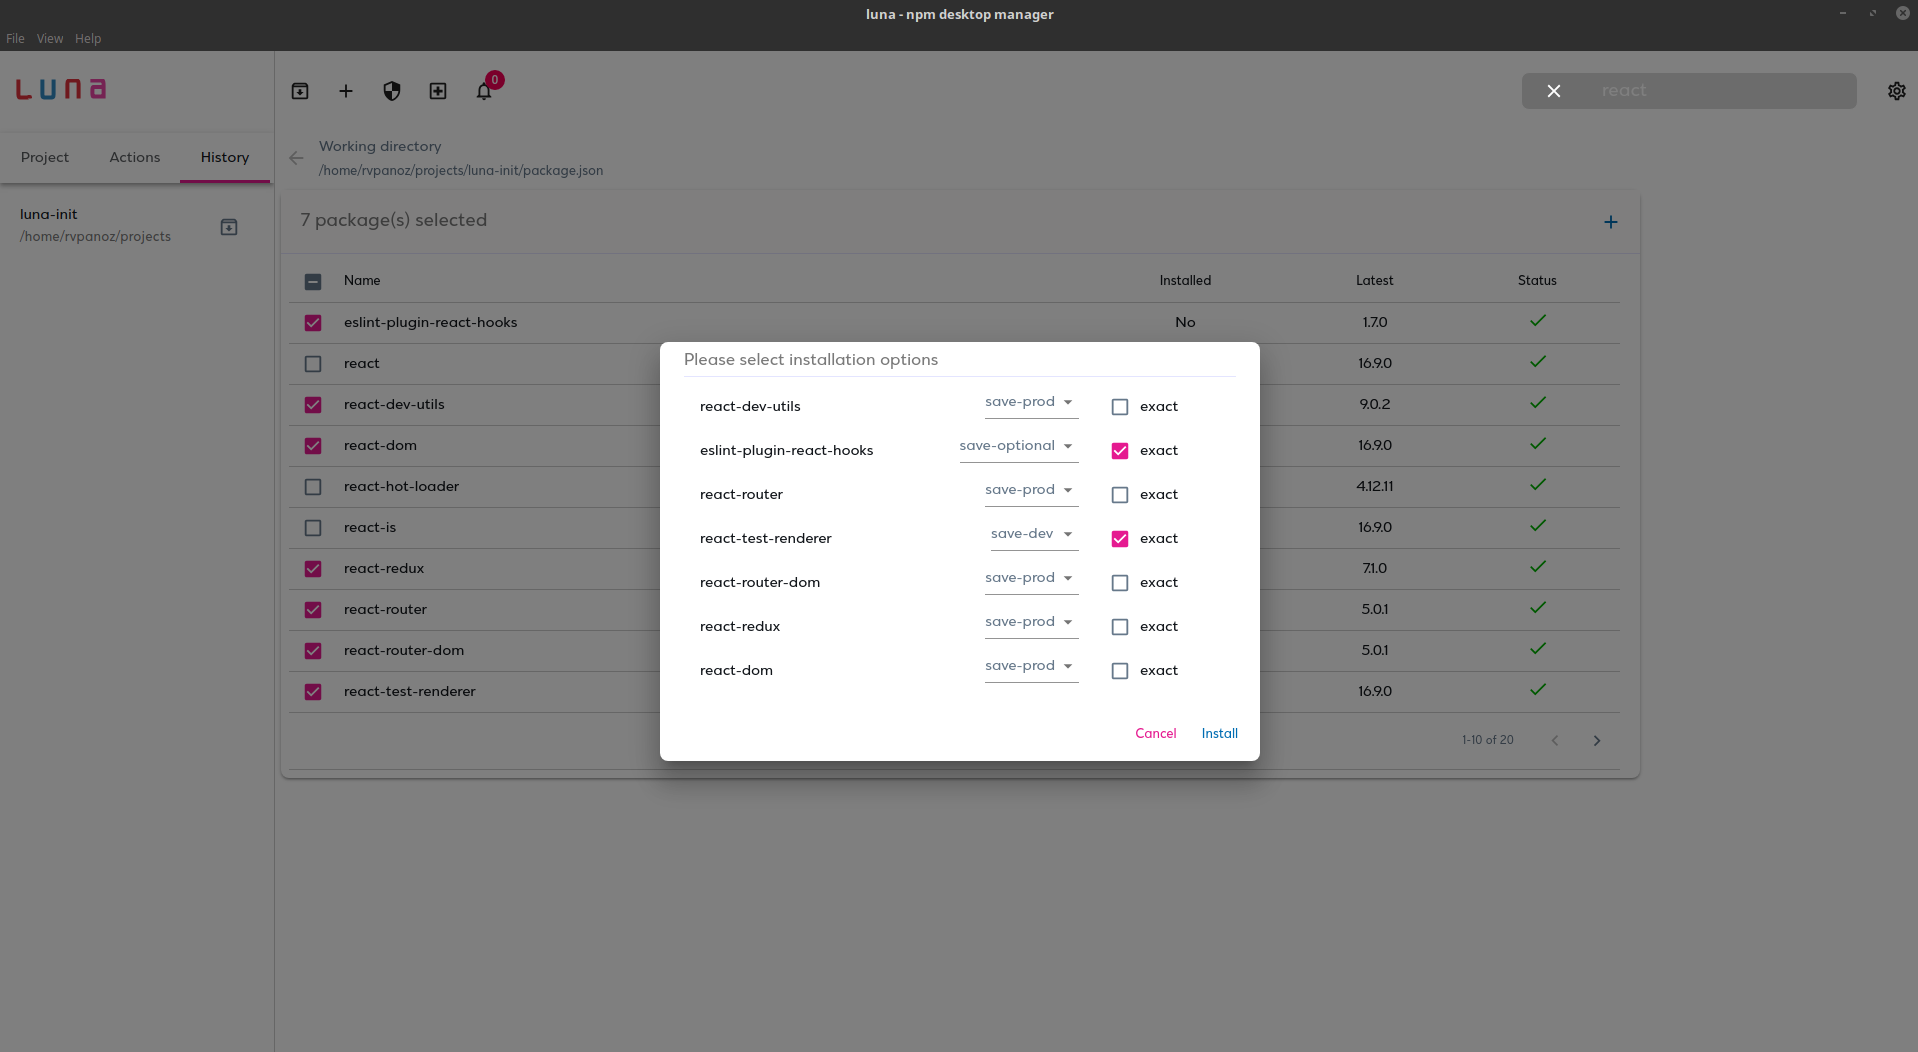Click react-dev-utils name in the table
The width and height of the screenshot is (1918, 1052).
tap(394, 404)
